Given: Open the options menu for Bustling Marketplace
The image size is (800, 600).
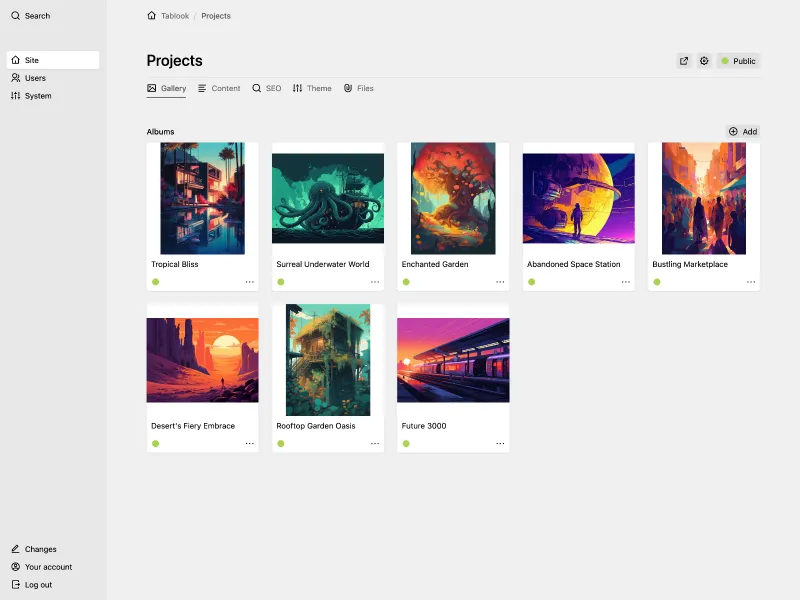Looking at the screenshot, I should coord(751,282).
